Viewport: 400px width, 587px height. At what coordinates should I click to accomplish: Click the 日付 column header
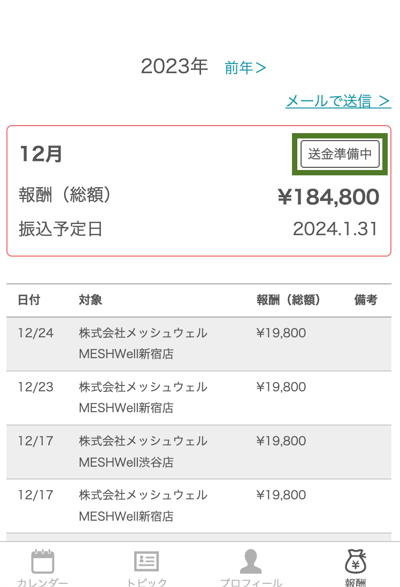tap(29, 300)
